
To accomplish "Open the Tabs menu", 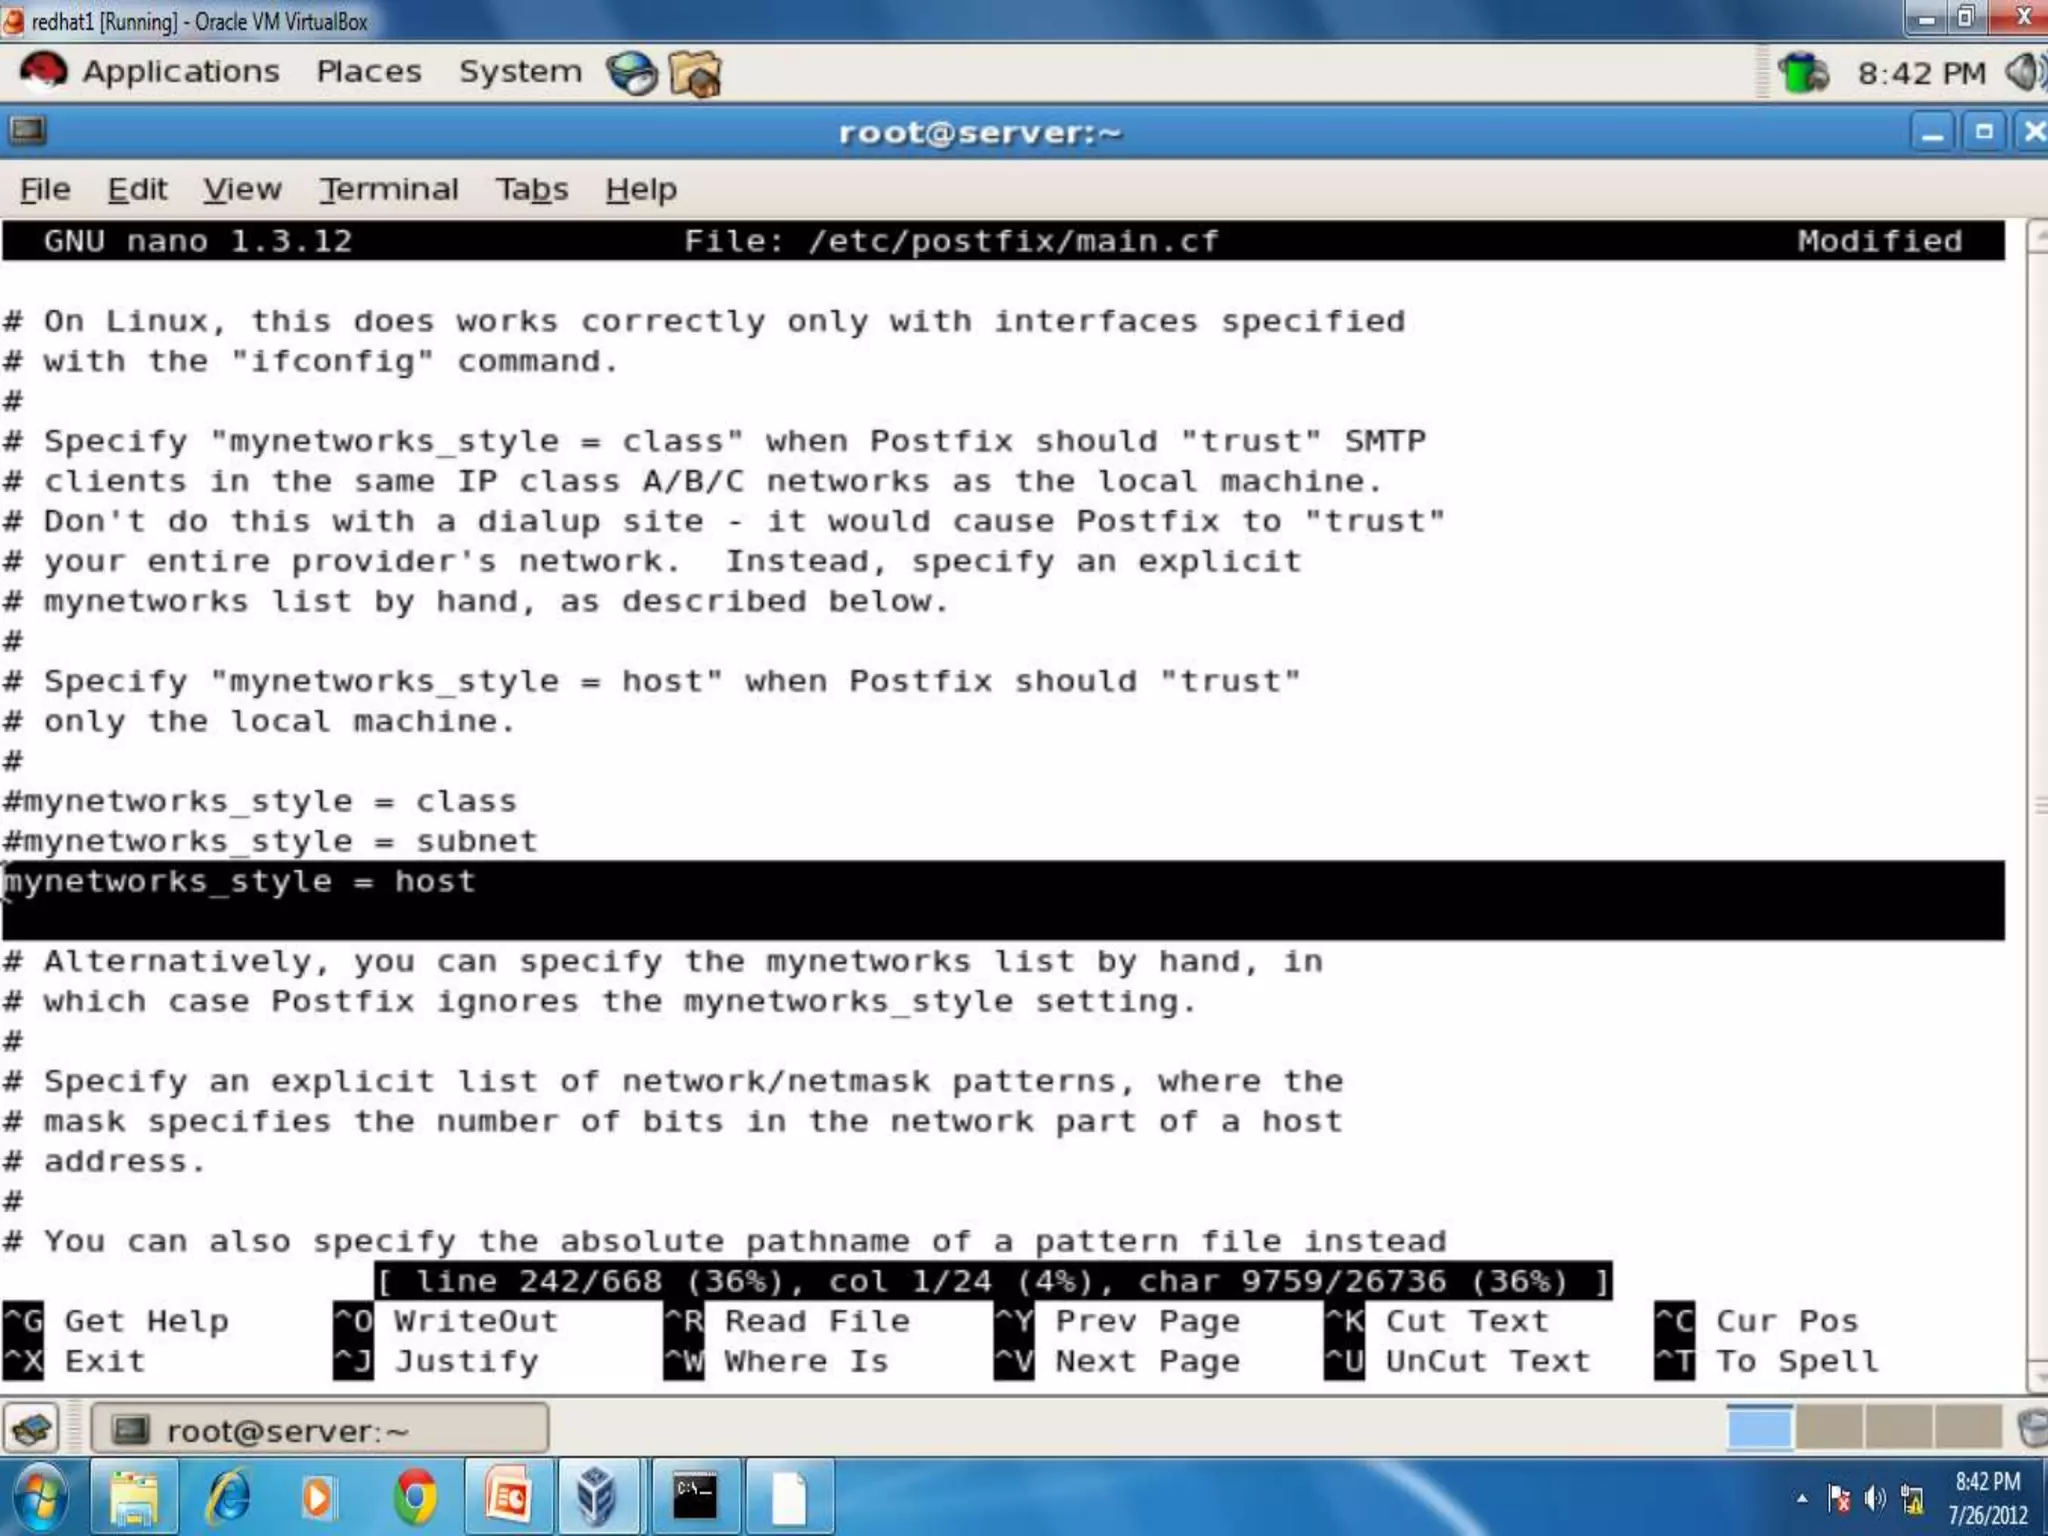I will point(531,189).
